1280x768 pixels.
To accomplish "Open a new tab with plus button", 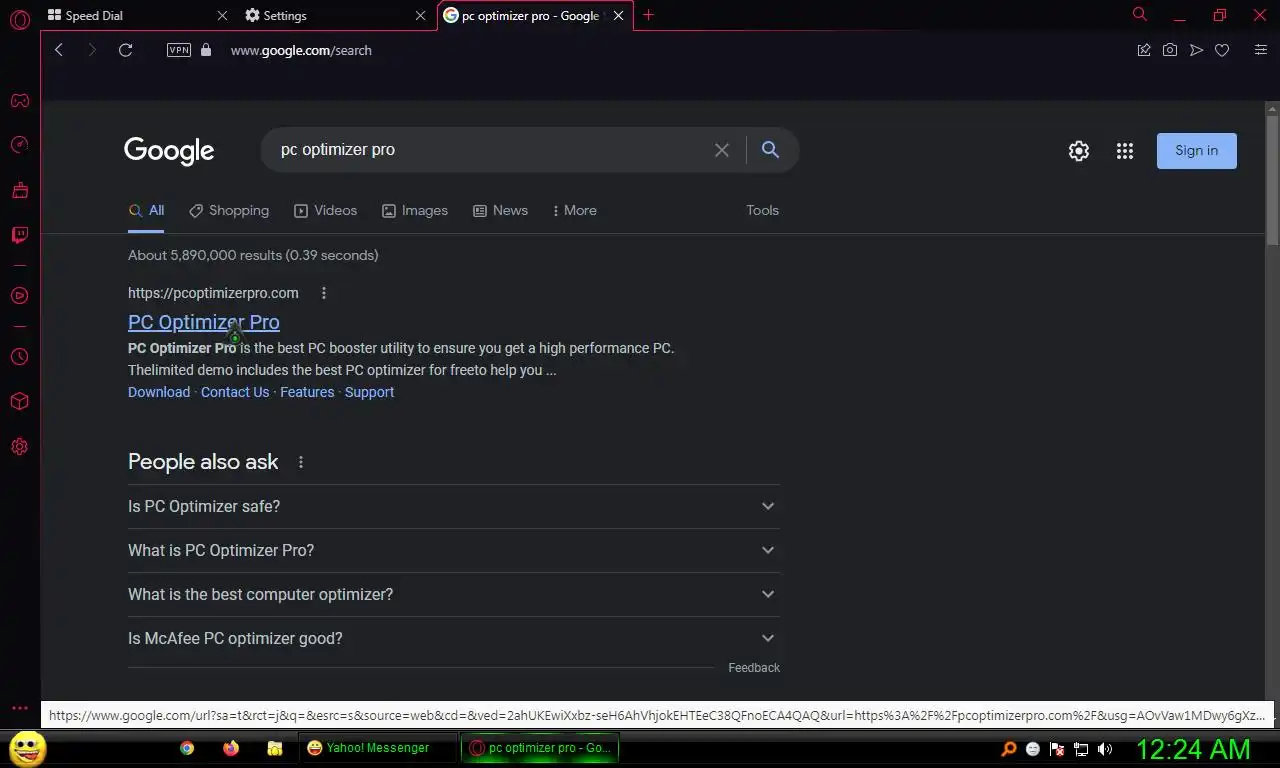I will pos(648,15).
